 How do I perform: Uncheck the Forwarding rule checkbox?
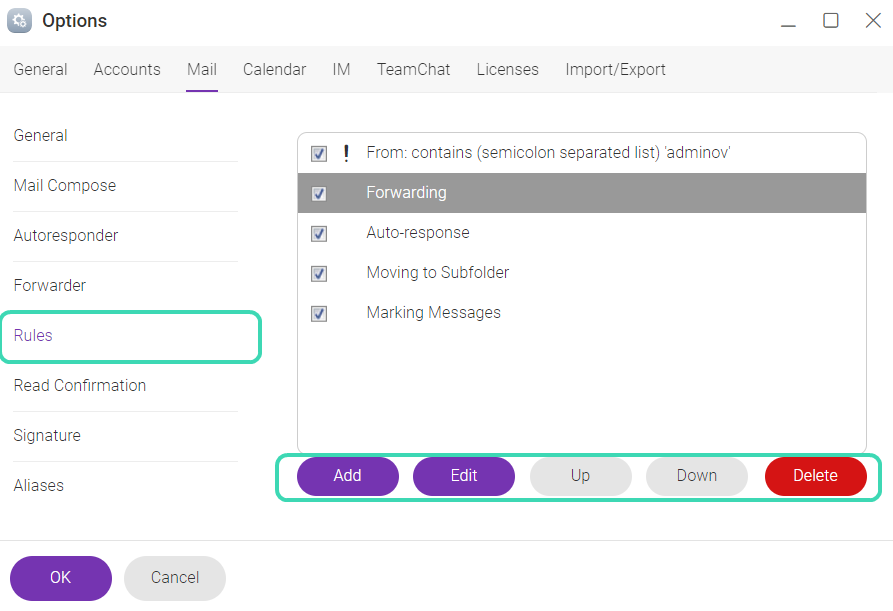tap(319, 194)
